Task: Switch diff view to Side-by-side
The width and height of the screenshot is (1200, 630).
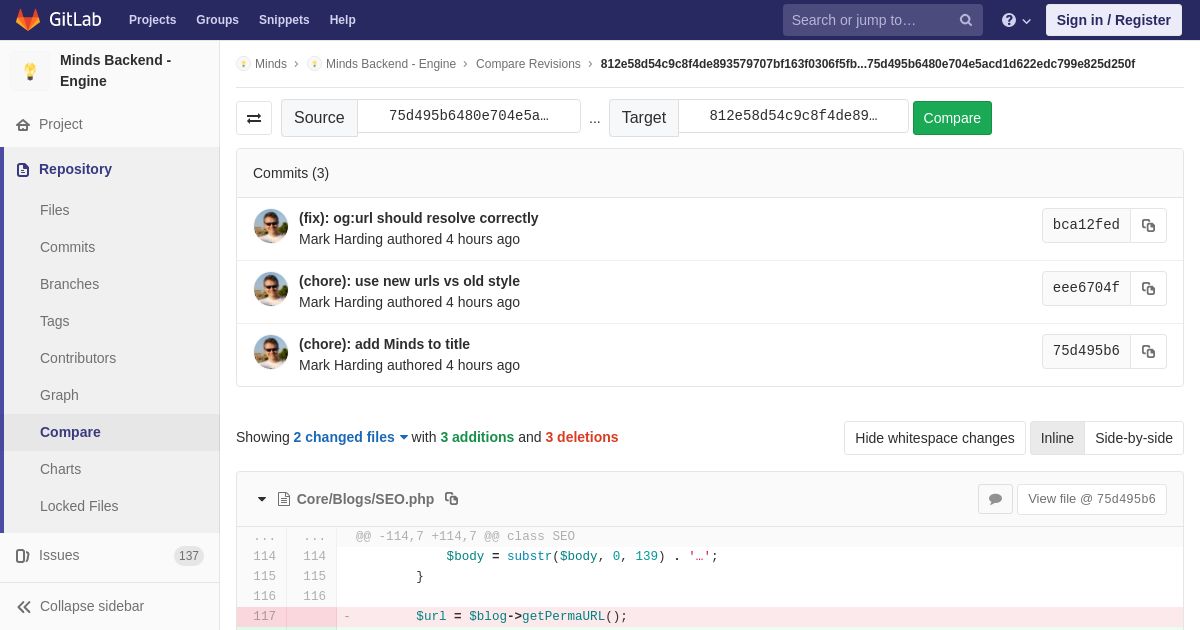Action: [x=1133, y=438]
